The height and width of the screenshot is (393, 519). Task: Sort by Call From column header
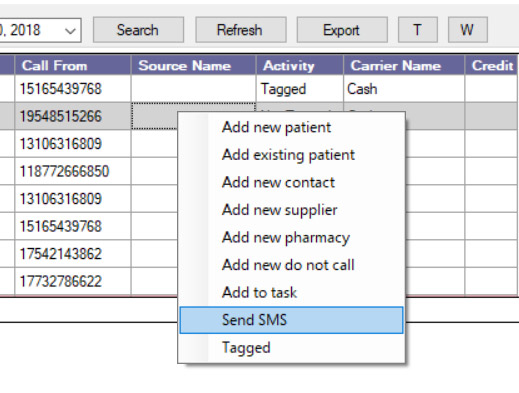click(72, 65)
